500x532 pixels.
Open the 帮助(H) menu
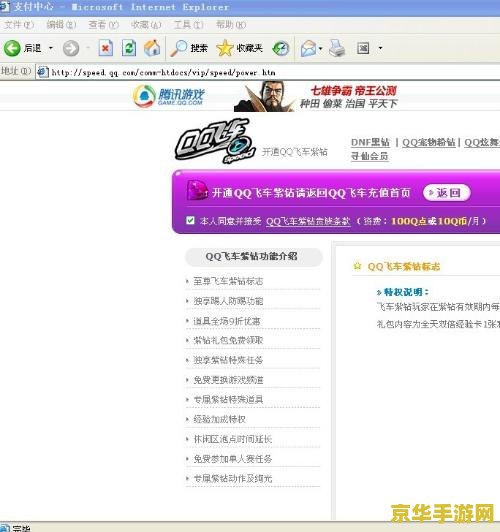(x=231, y=25)
